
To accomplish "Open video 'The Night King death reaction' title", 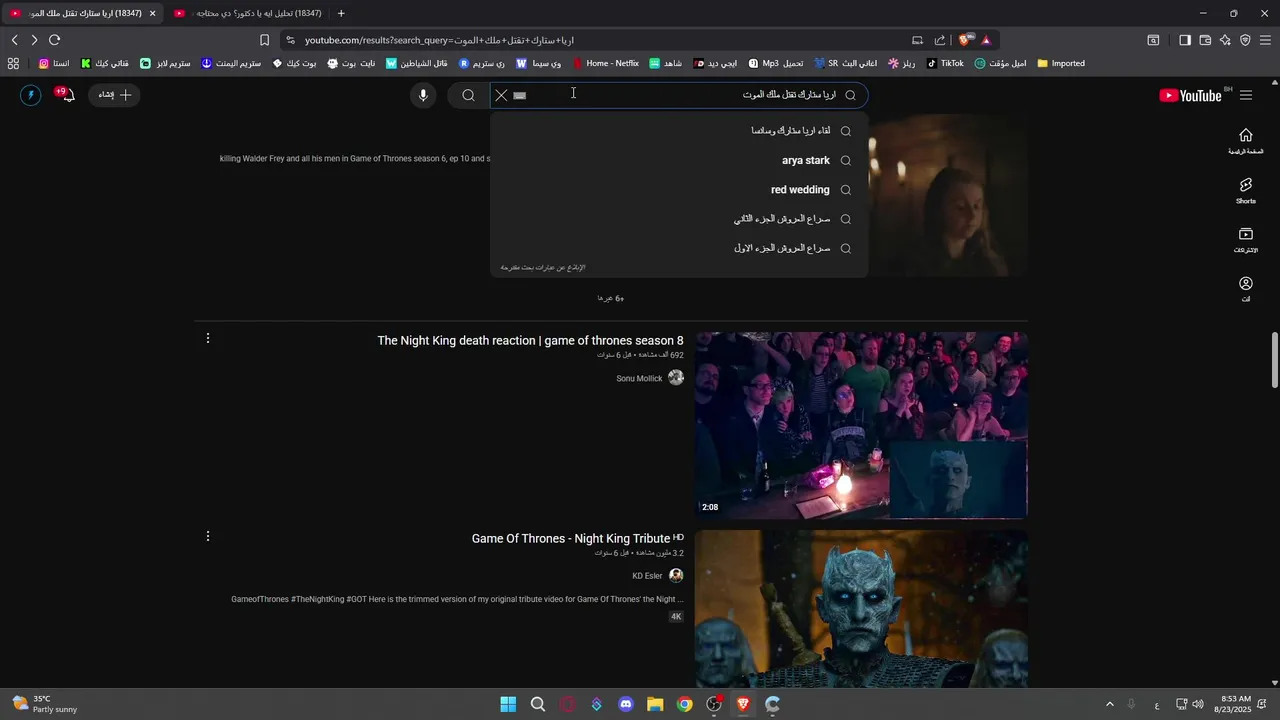I will (x=530, y=341).
